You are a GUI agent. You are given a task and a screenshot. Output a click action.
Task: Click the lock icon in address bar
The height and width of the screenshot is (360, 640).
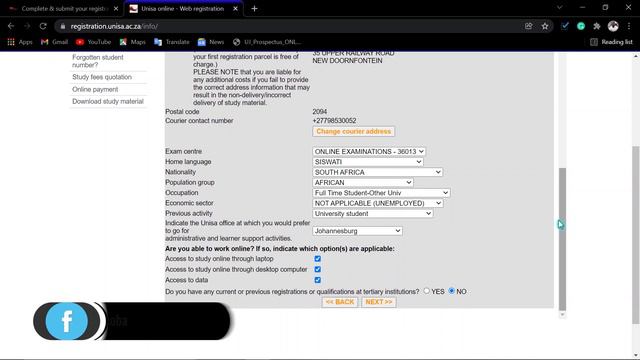pyautogui.click(x=62, y=27)
